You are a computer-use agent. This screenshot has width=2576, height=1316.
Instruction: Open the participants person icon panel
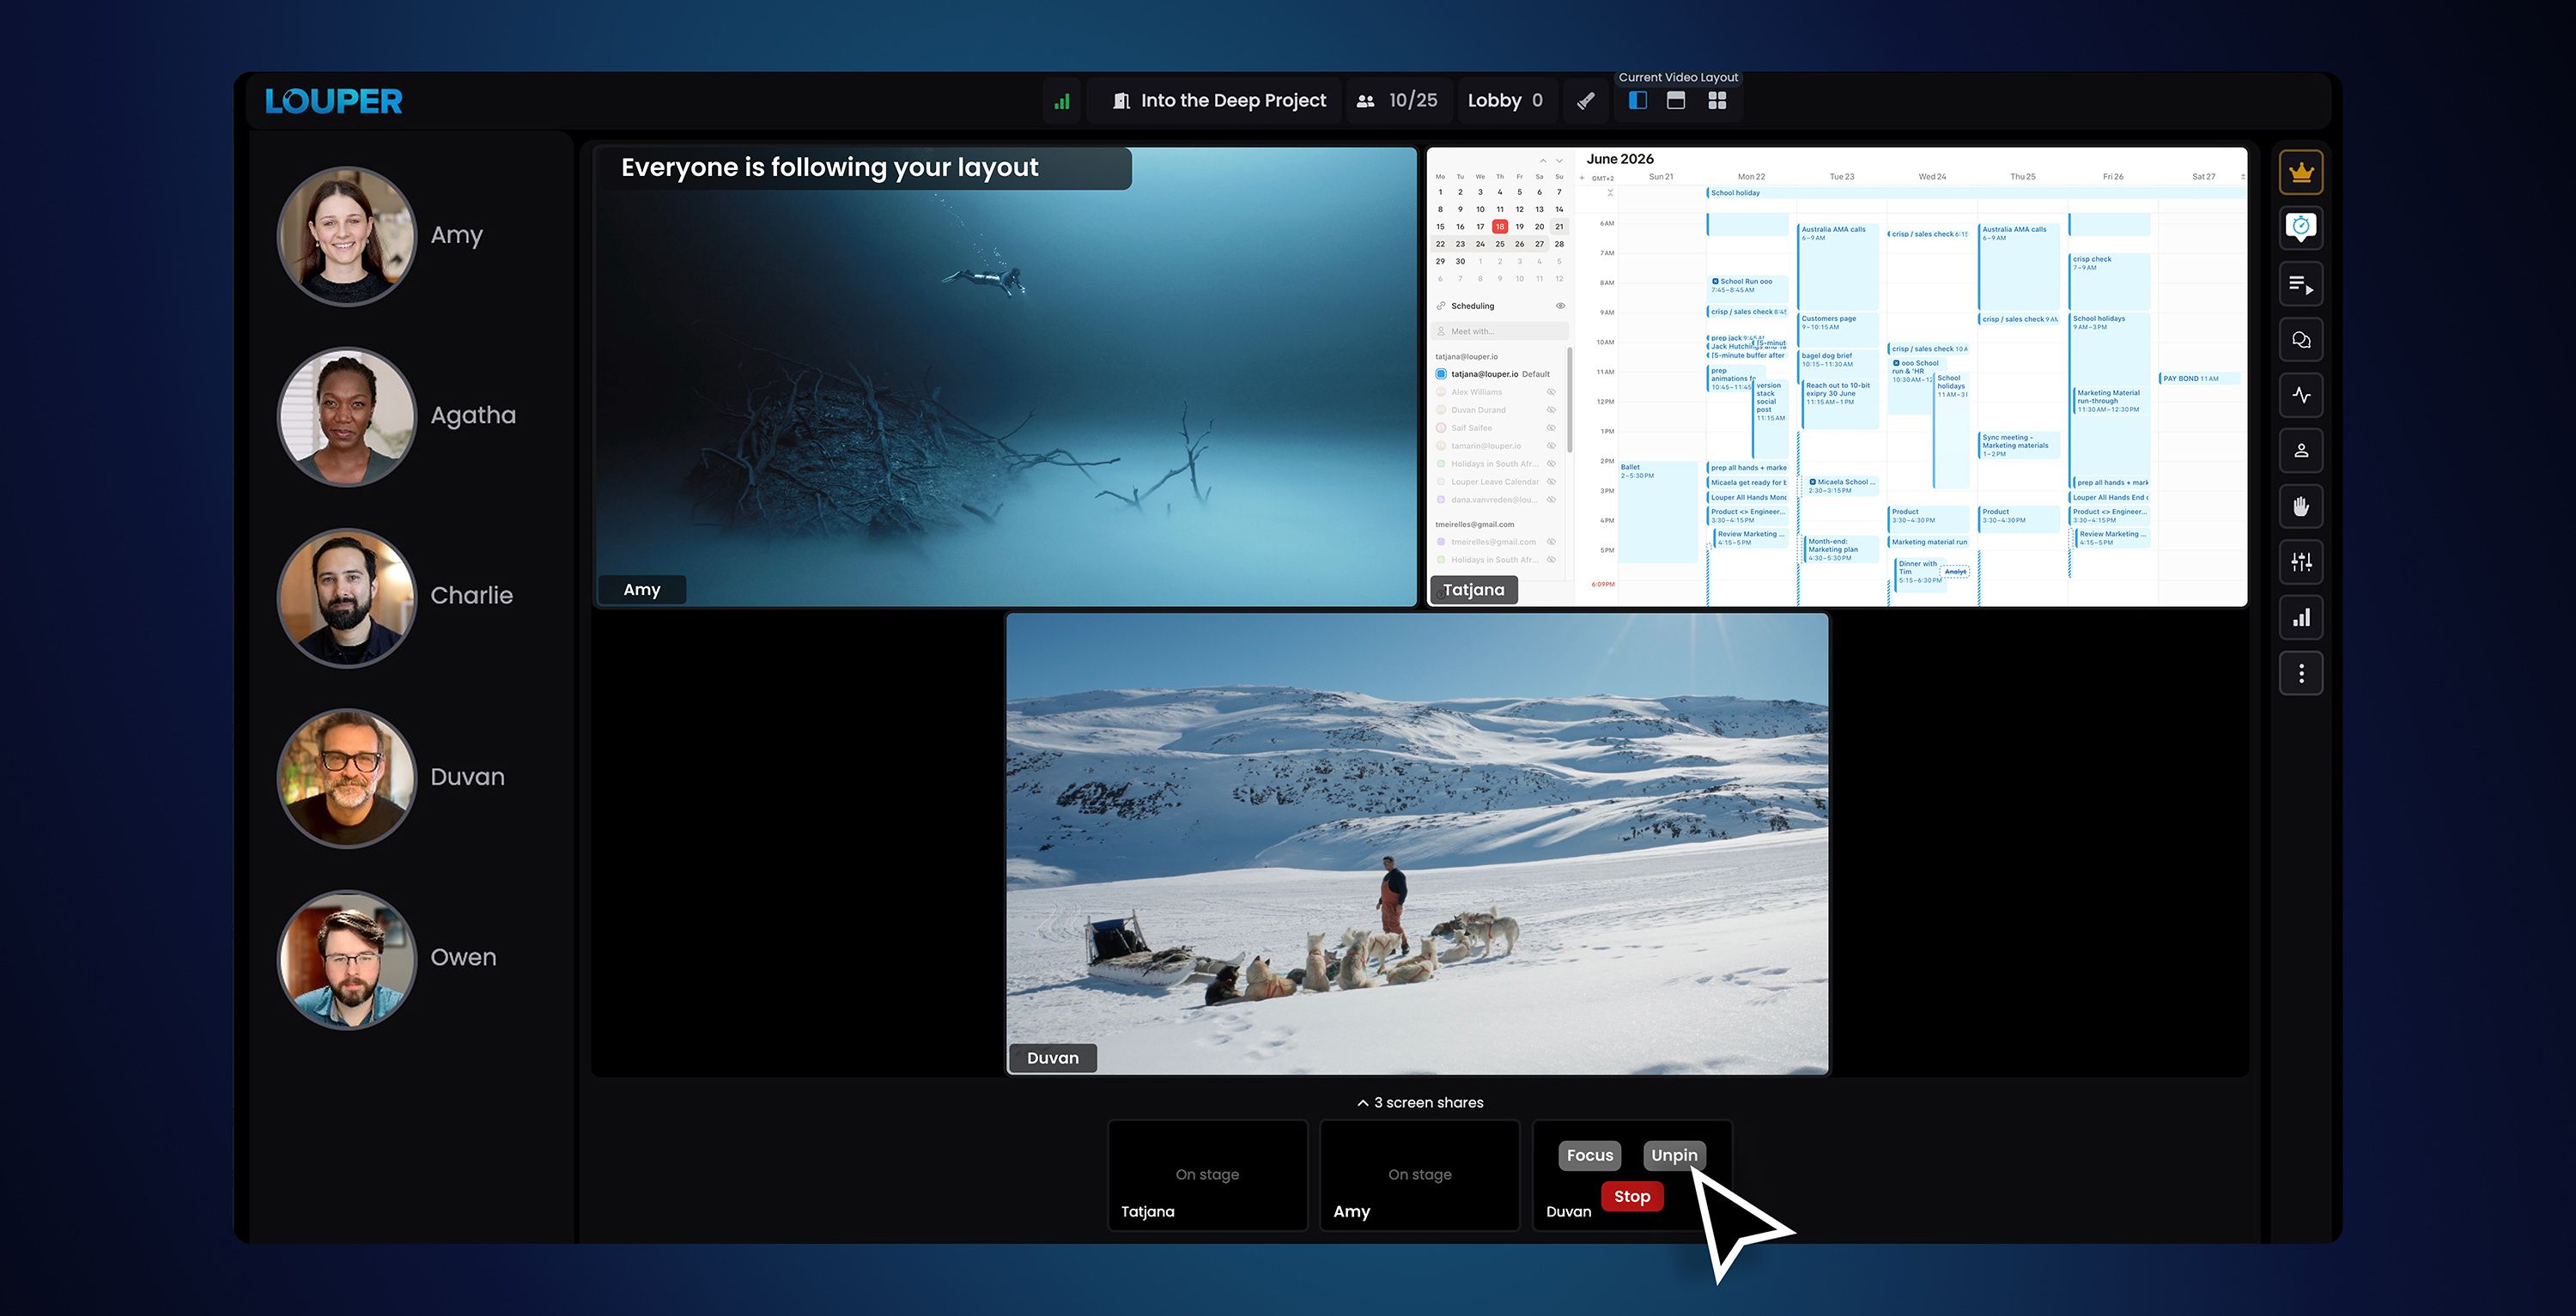point(2301,451)
